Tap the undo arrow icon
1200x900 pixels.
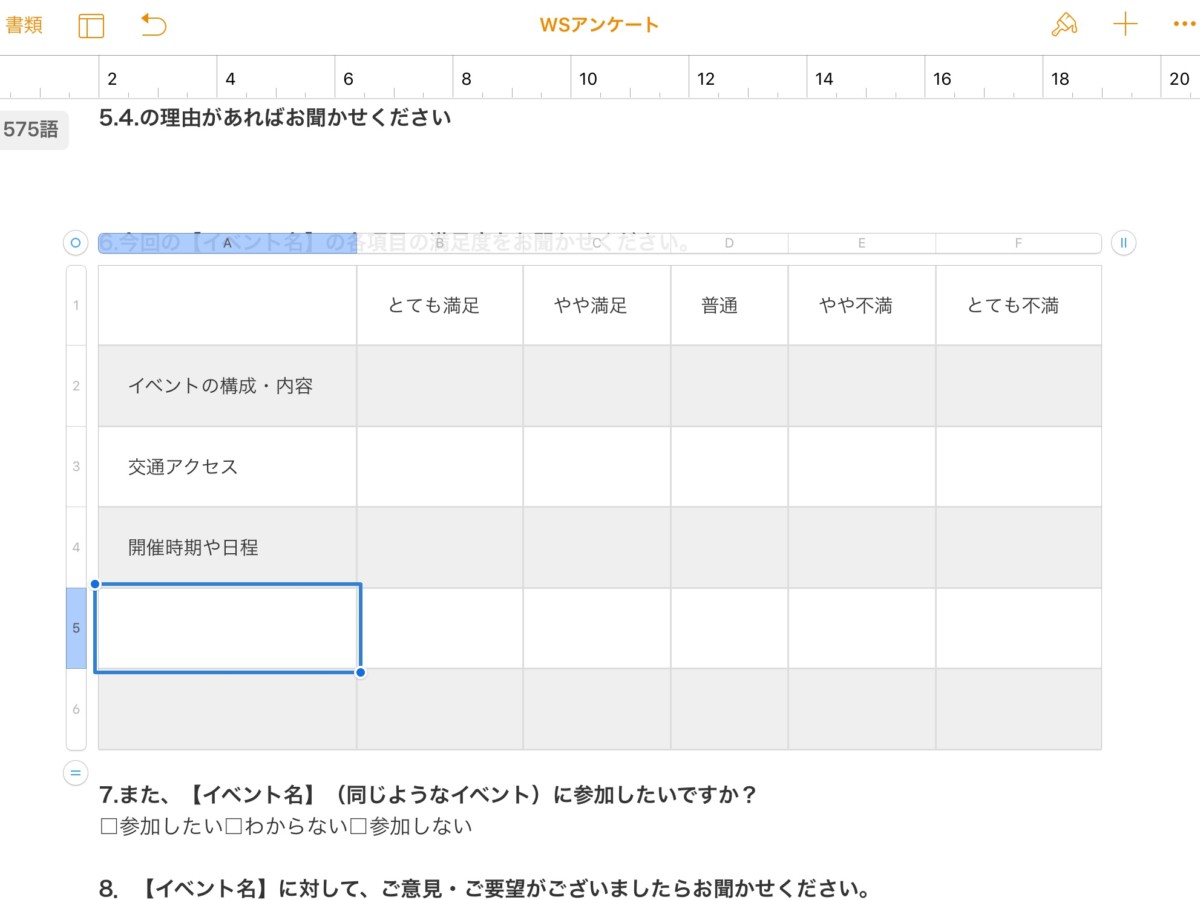coord(153,26)
